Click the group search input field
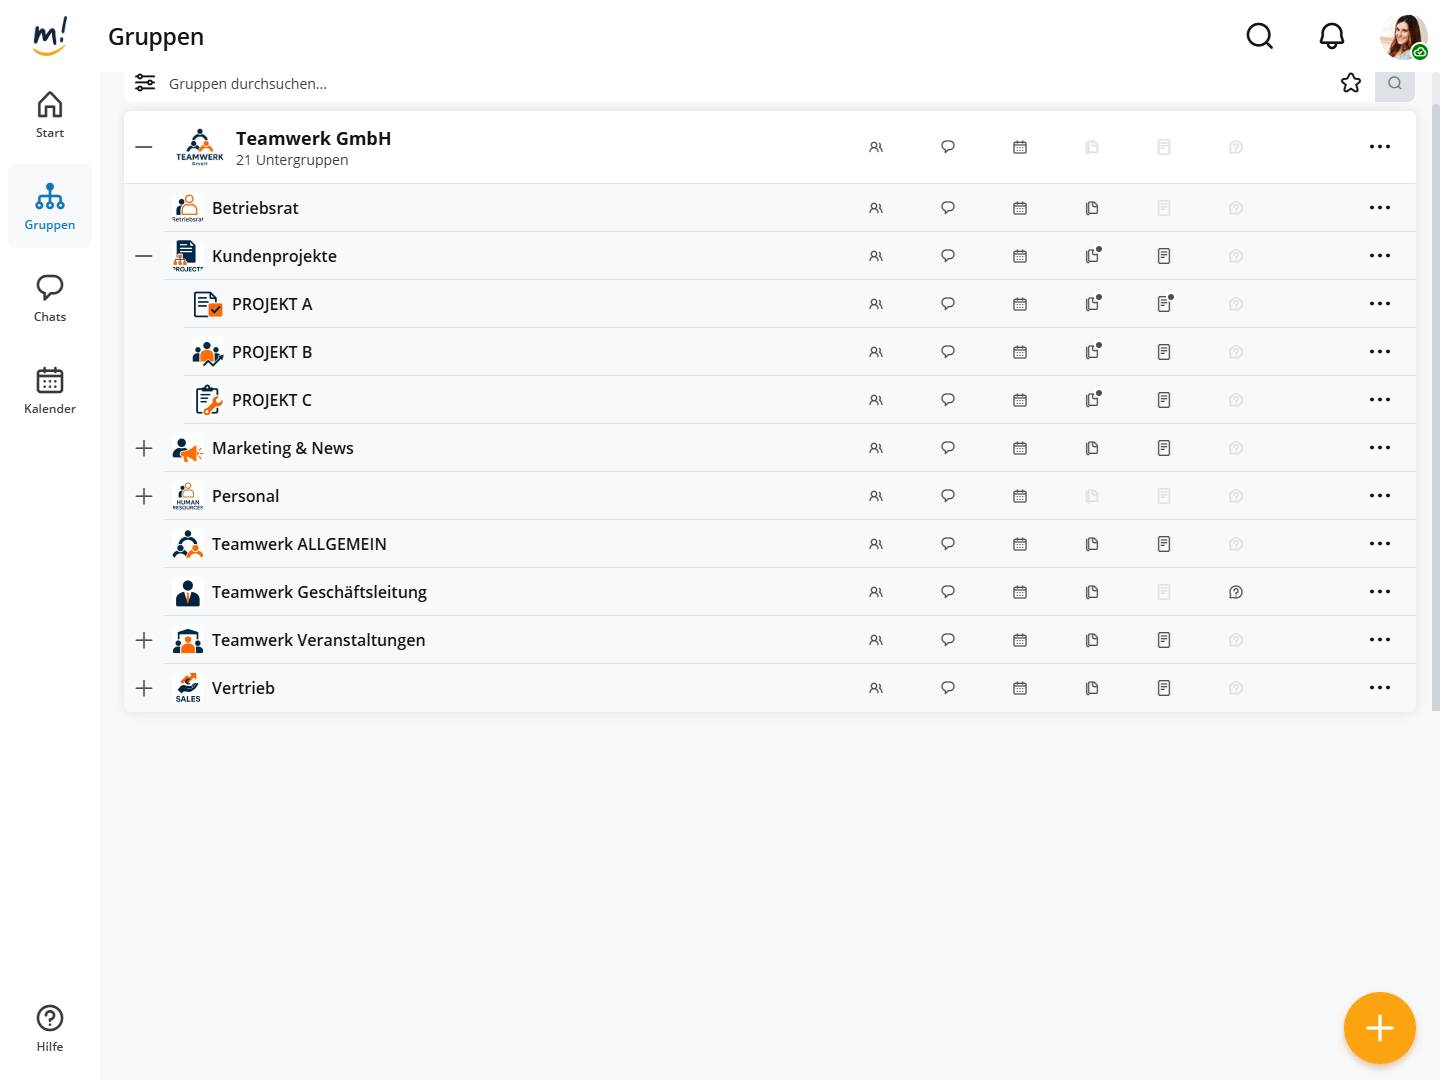The height and width of the screenshot is (1080, 1440). pos(700,84)
